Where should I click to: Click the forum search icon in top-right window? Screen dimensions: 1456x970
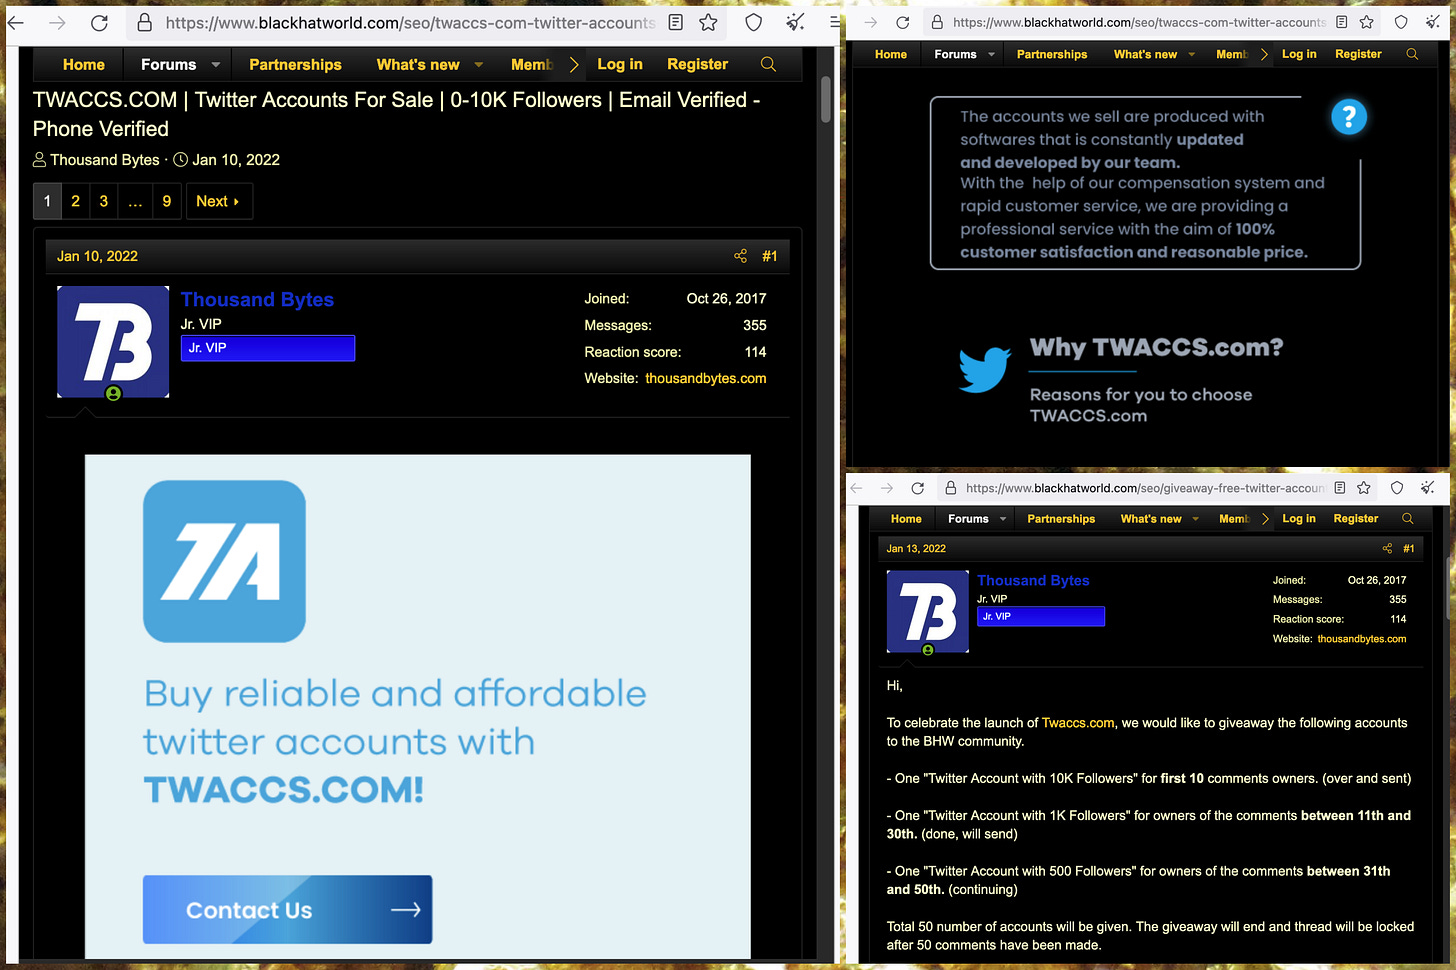click(1412, 54)
